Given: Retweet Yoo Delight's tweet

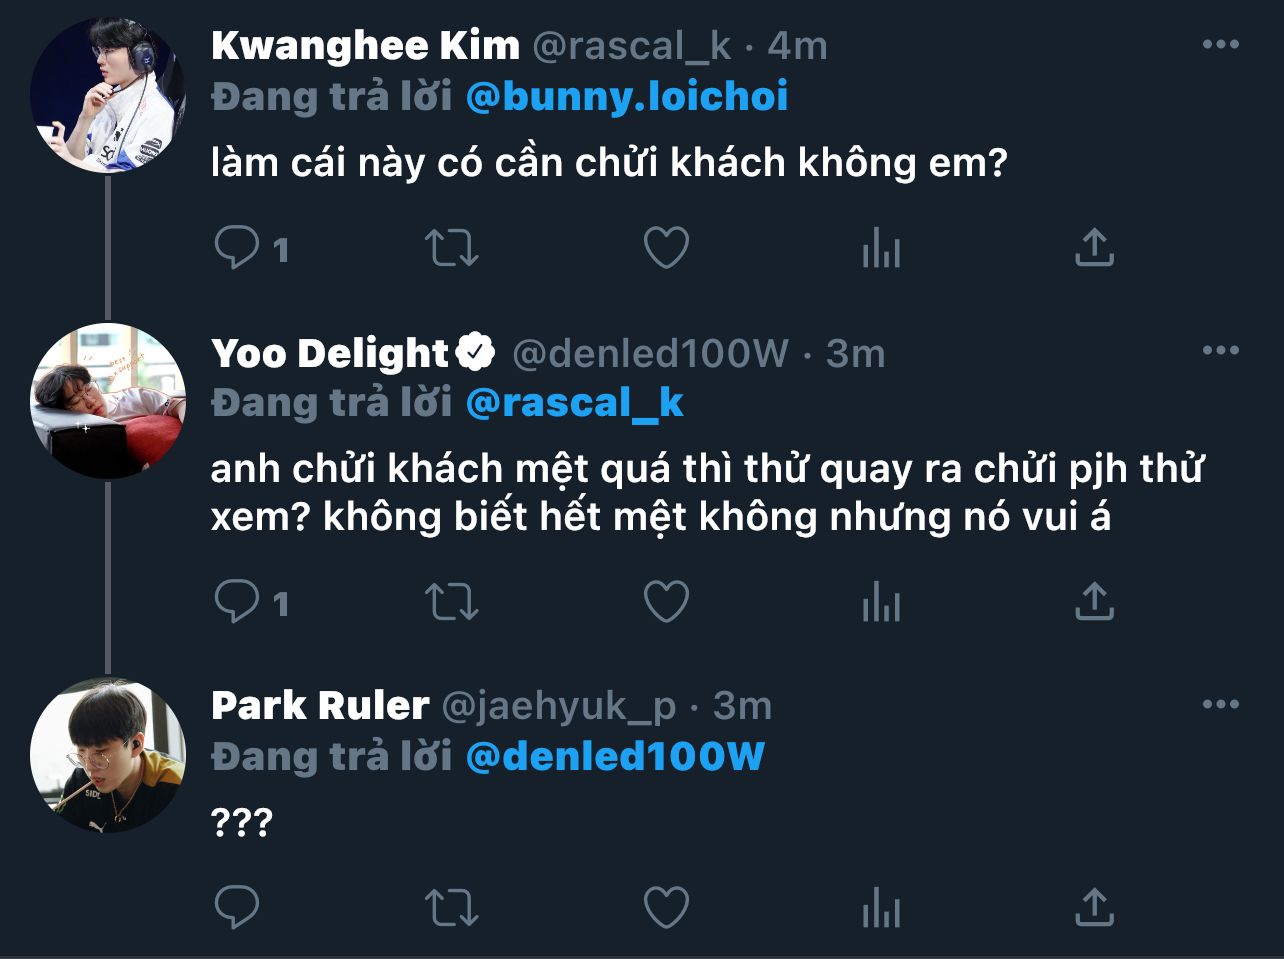Looking at the screenshot, I should pos(452,602).
